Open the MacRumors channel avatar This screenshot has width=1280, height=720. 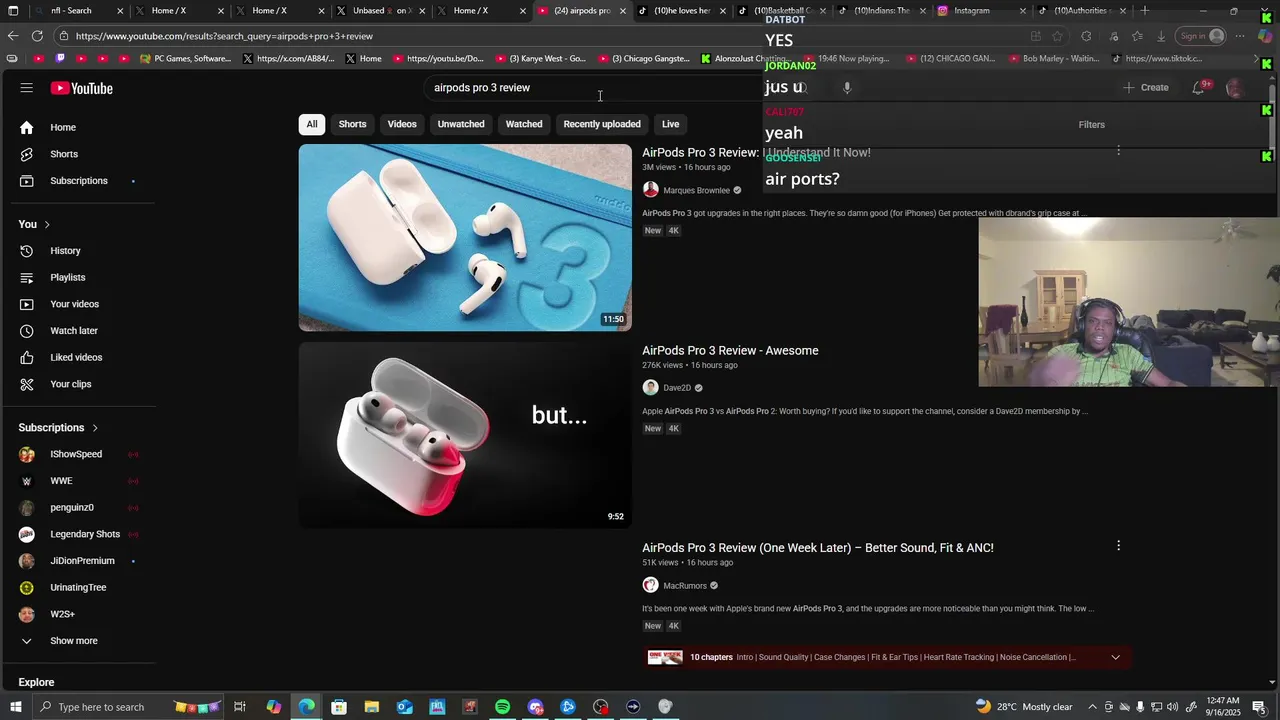(x=651, y=585)
